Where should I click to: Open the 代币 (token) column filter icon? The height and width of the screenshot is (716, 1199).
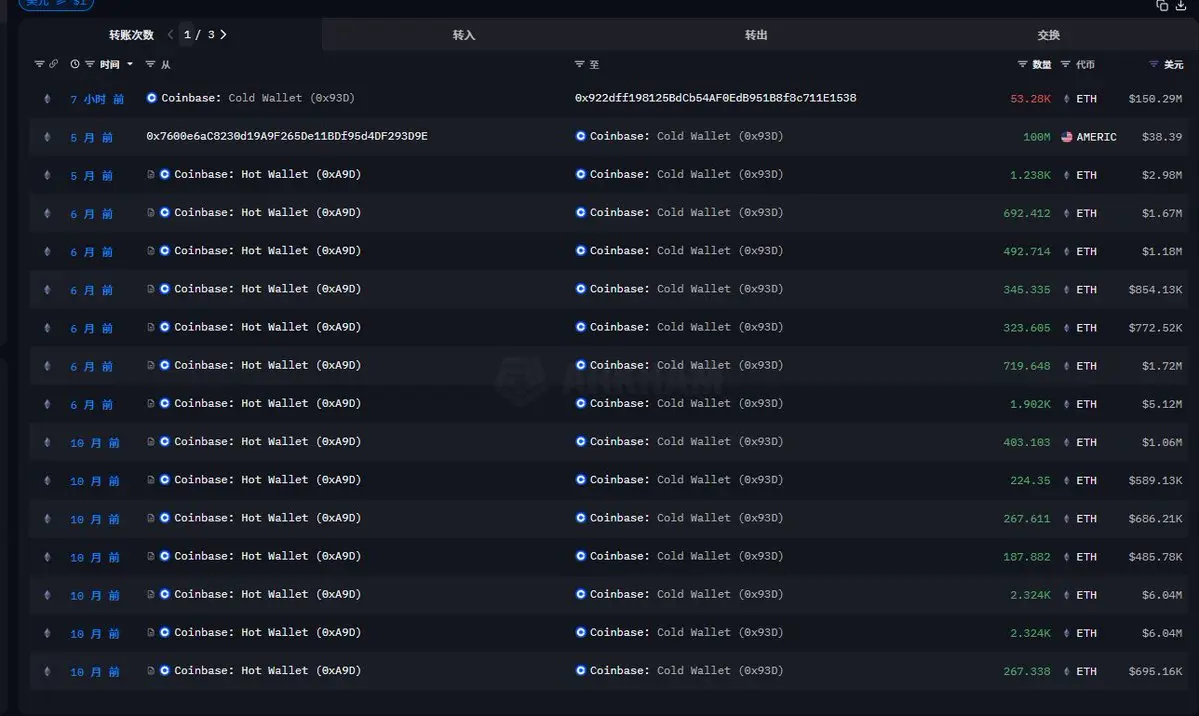(x=1065, y=64)
